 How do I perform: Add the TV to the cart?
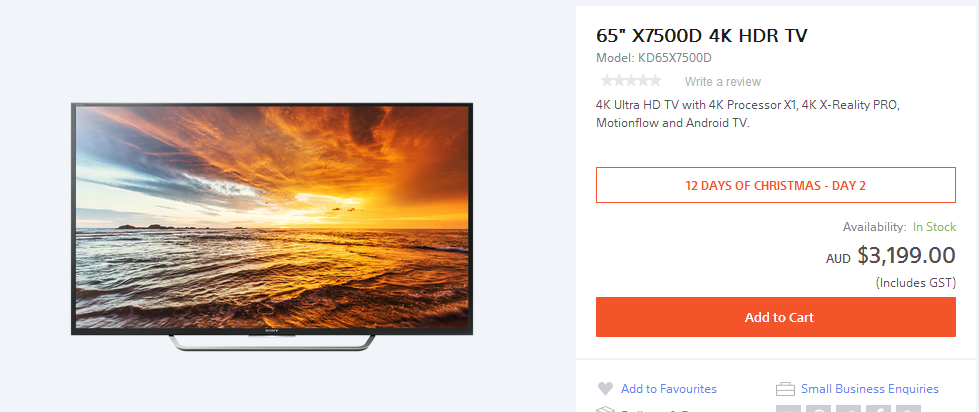(775, 317)
